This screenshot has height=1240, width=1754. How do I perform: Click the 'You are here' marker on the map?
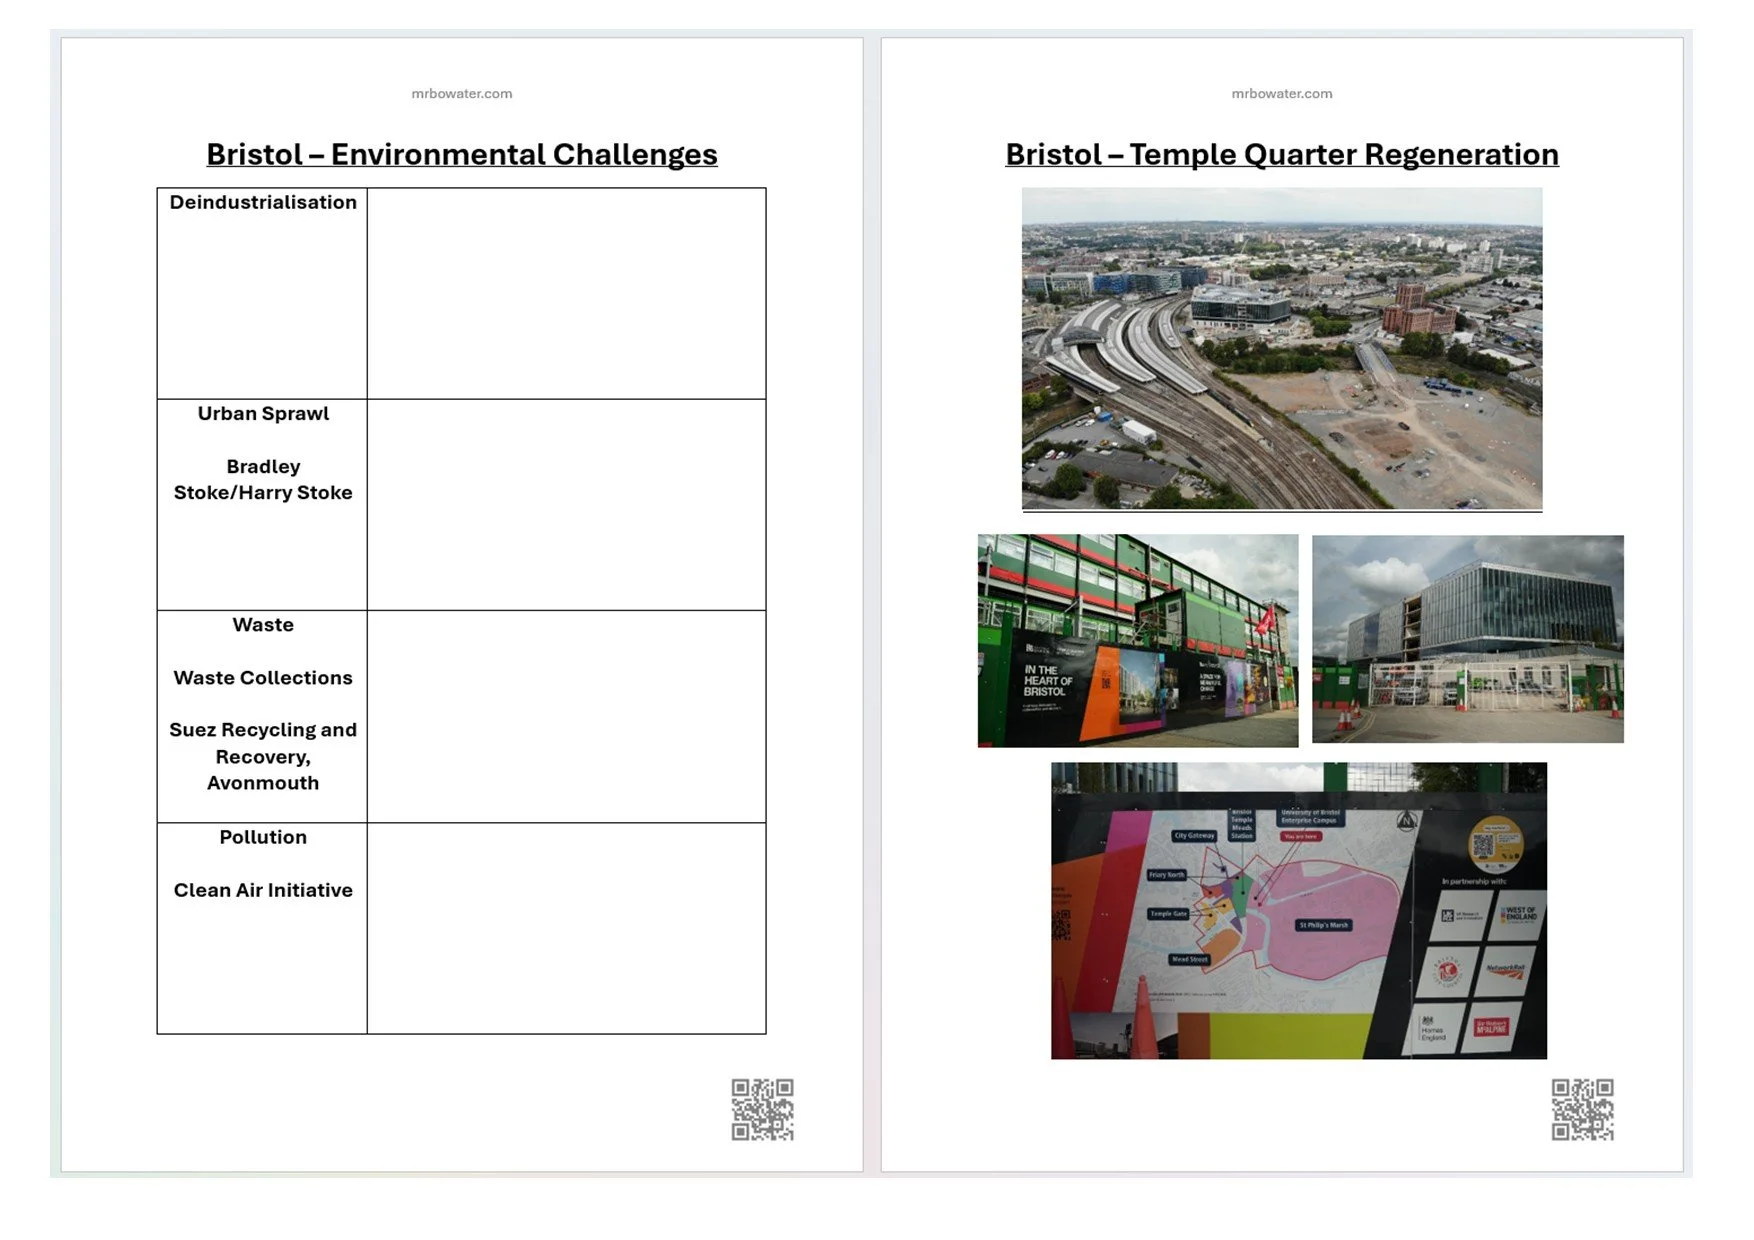[1301, 836]
